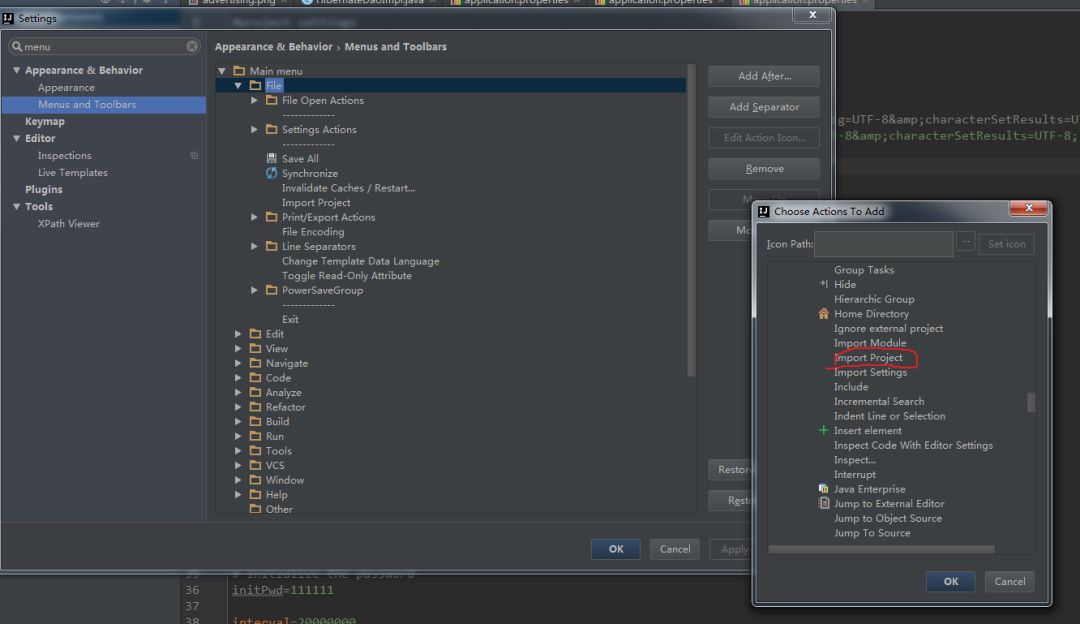The width and height of the screenshot is (1080, 624).
Task: Clear the settings search field
Action: (192, 47)
